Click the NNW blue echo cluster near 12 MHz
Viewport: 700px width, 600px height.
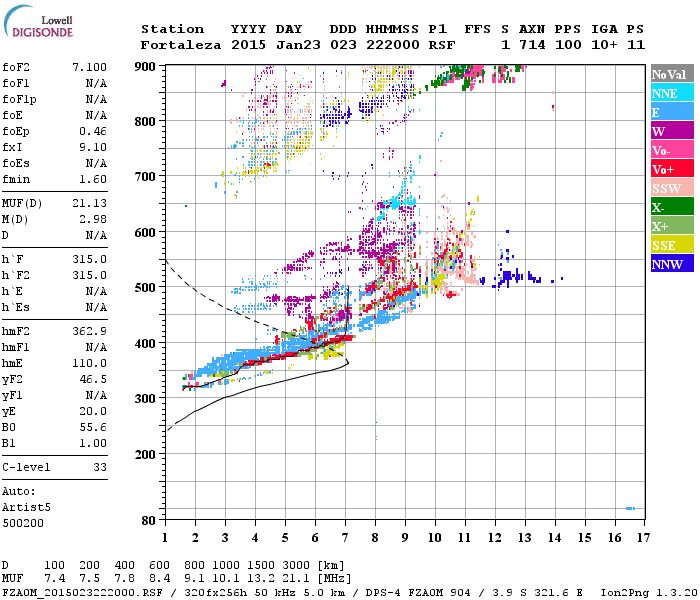[x=507, y=277]
